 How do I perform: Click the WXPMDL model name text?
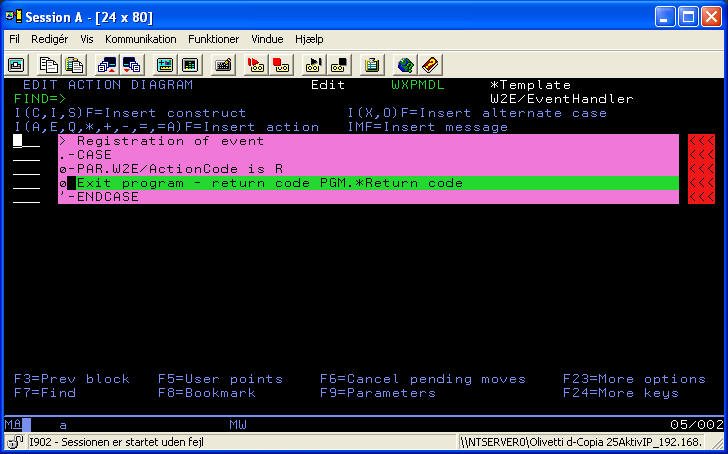418,85
